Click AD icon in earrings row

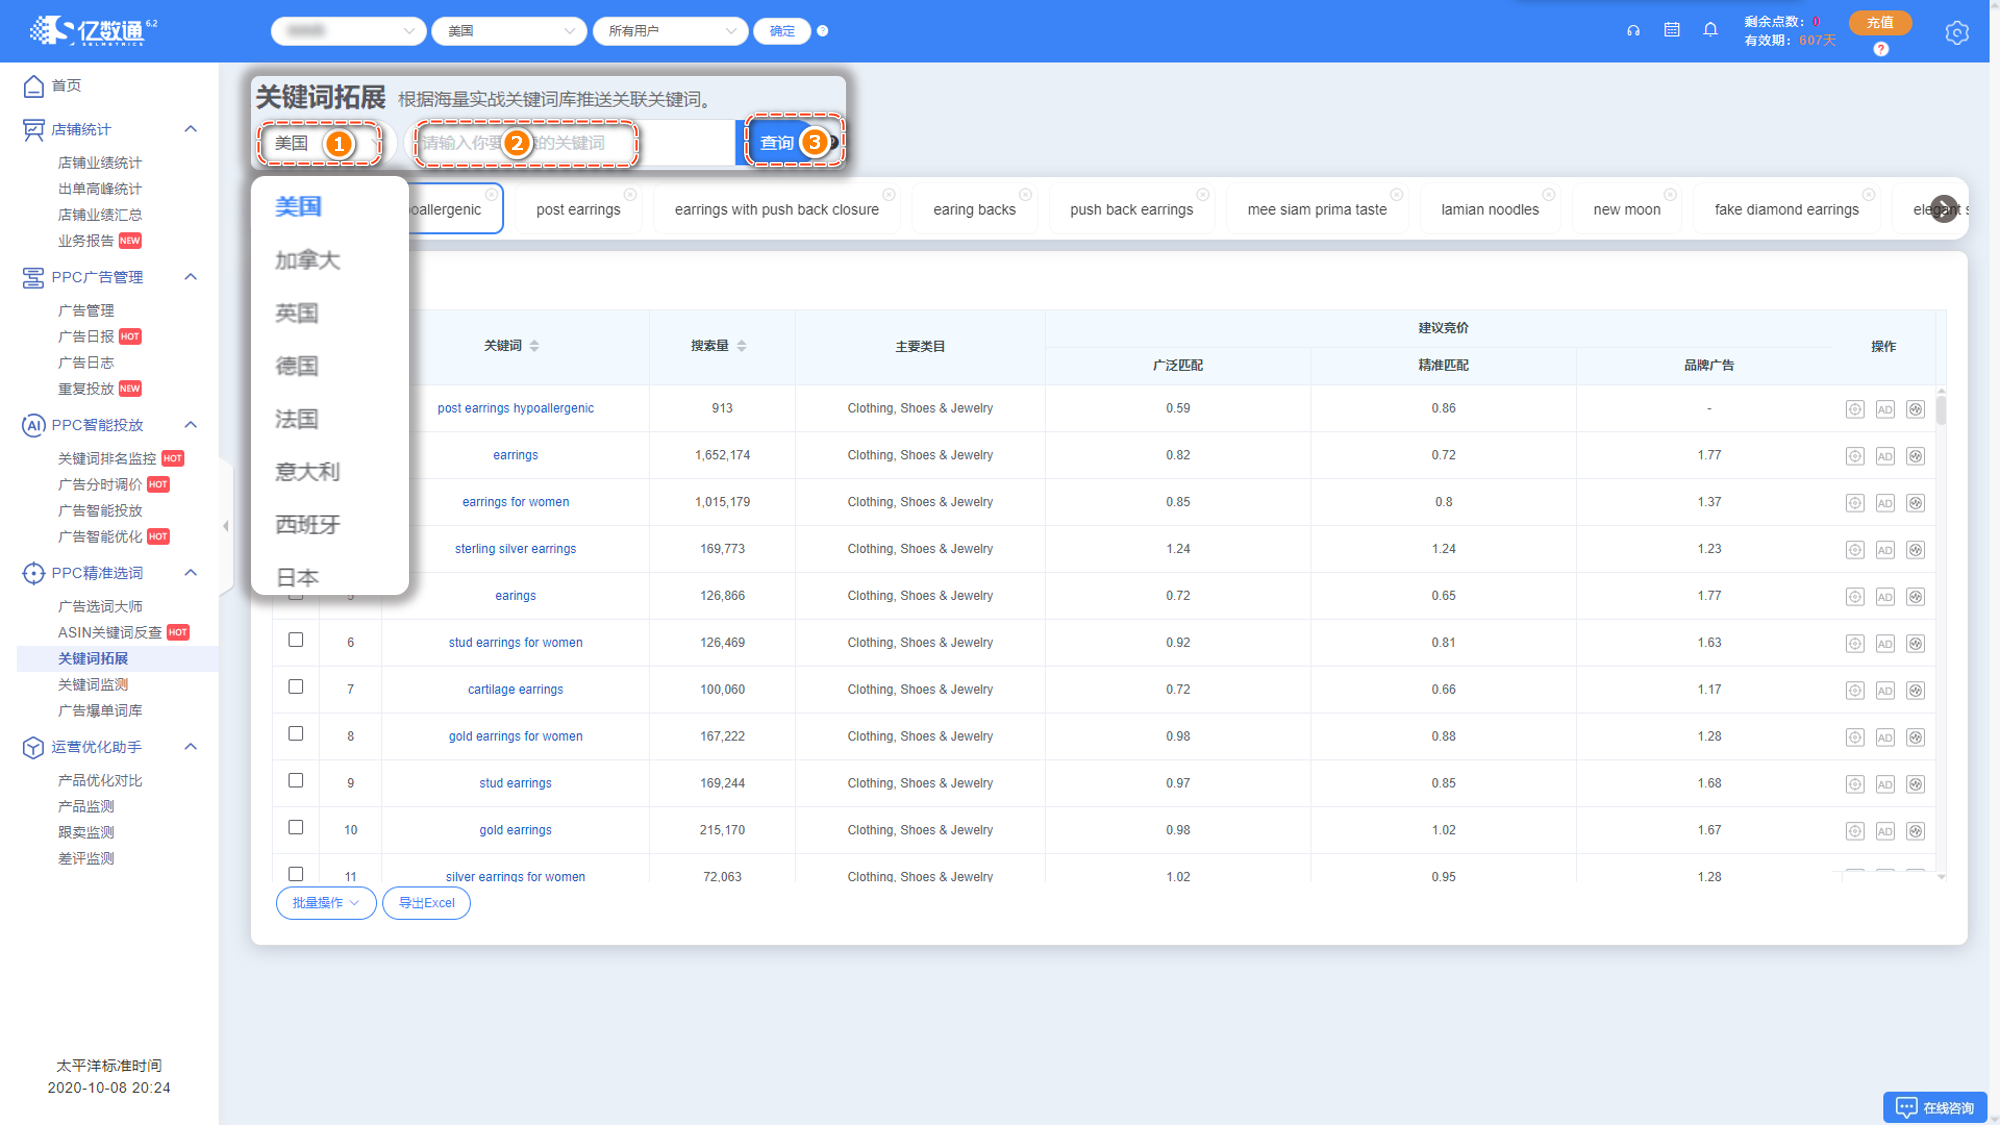tap(1885, 456)
